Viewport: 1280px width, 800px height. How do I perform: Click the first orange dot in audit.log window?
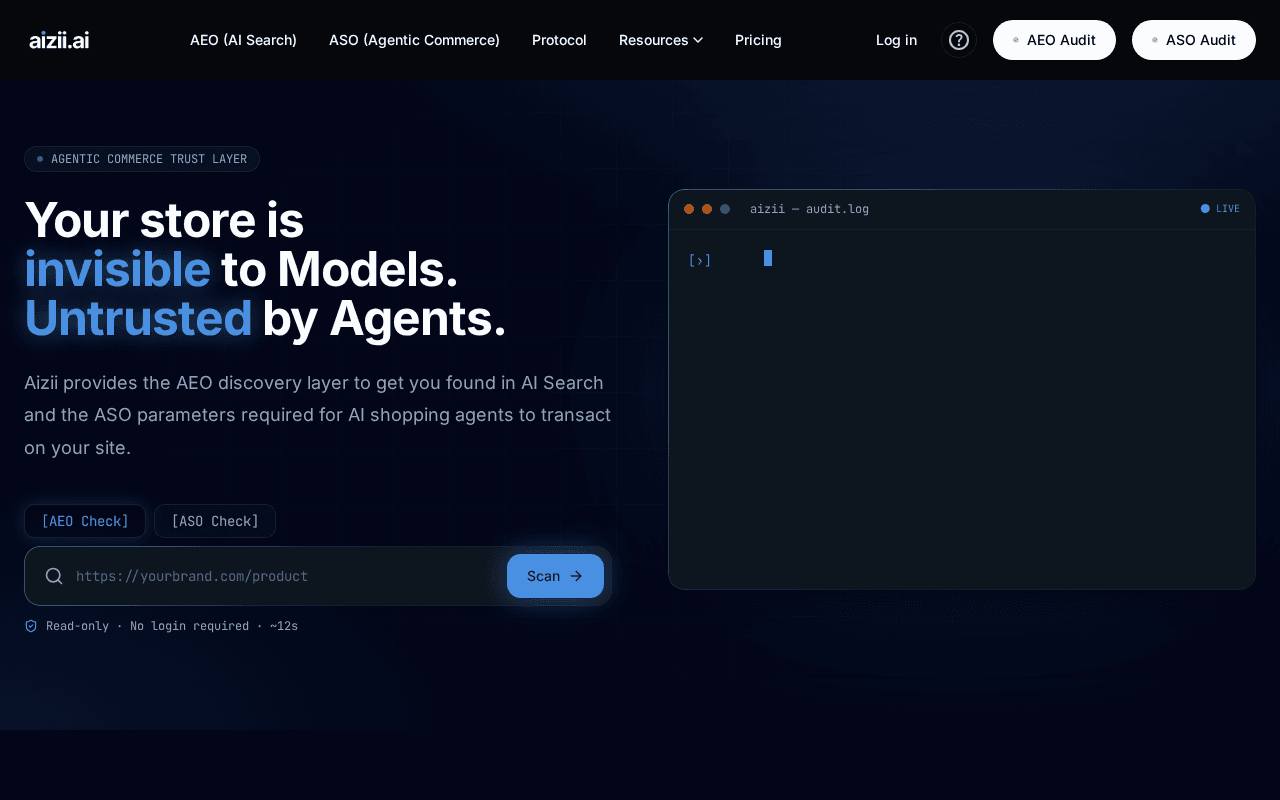click(x=689, y=209)
